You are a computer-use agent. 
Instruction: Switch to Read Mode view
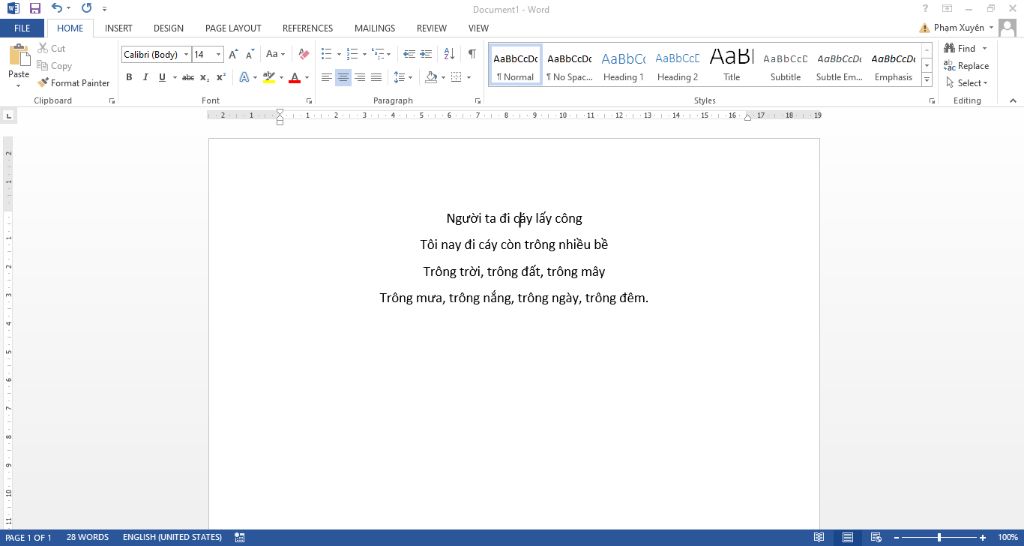tap(819, 538)
